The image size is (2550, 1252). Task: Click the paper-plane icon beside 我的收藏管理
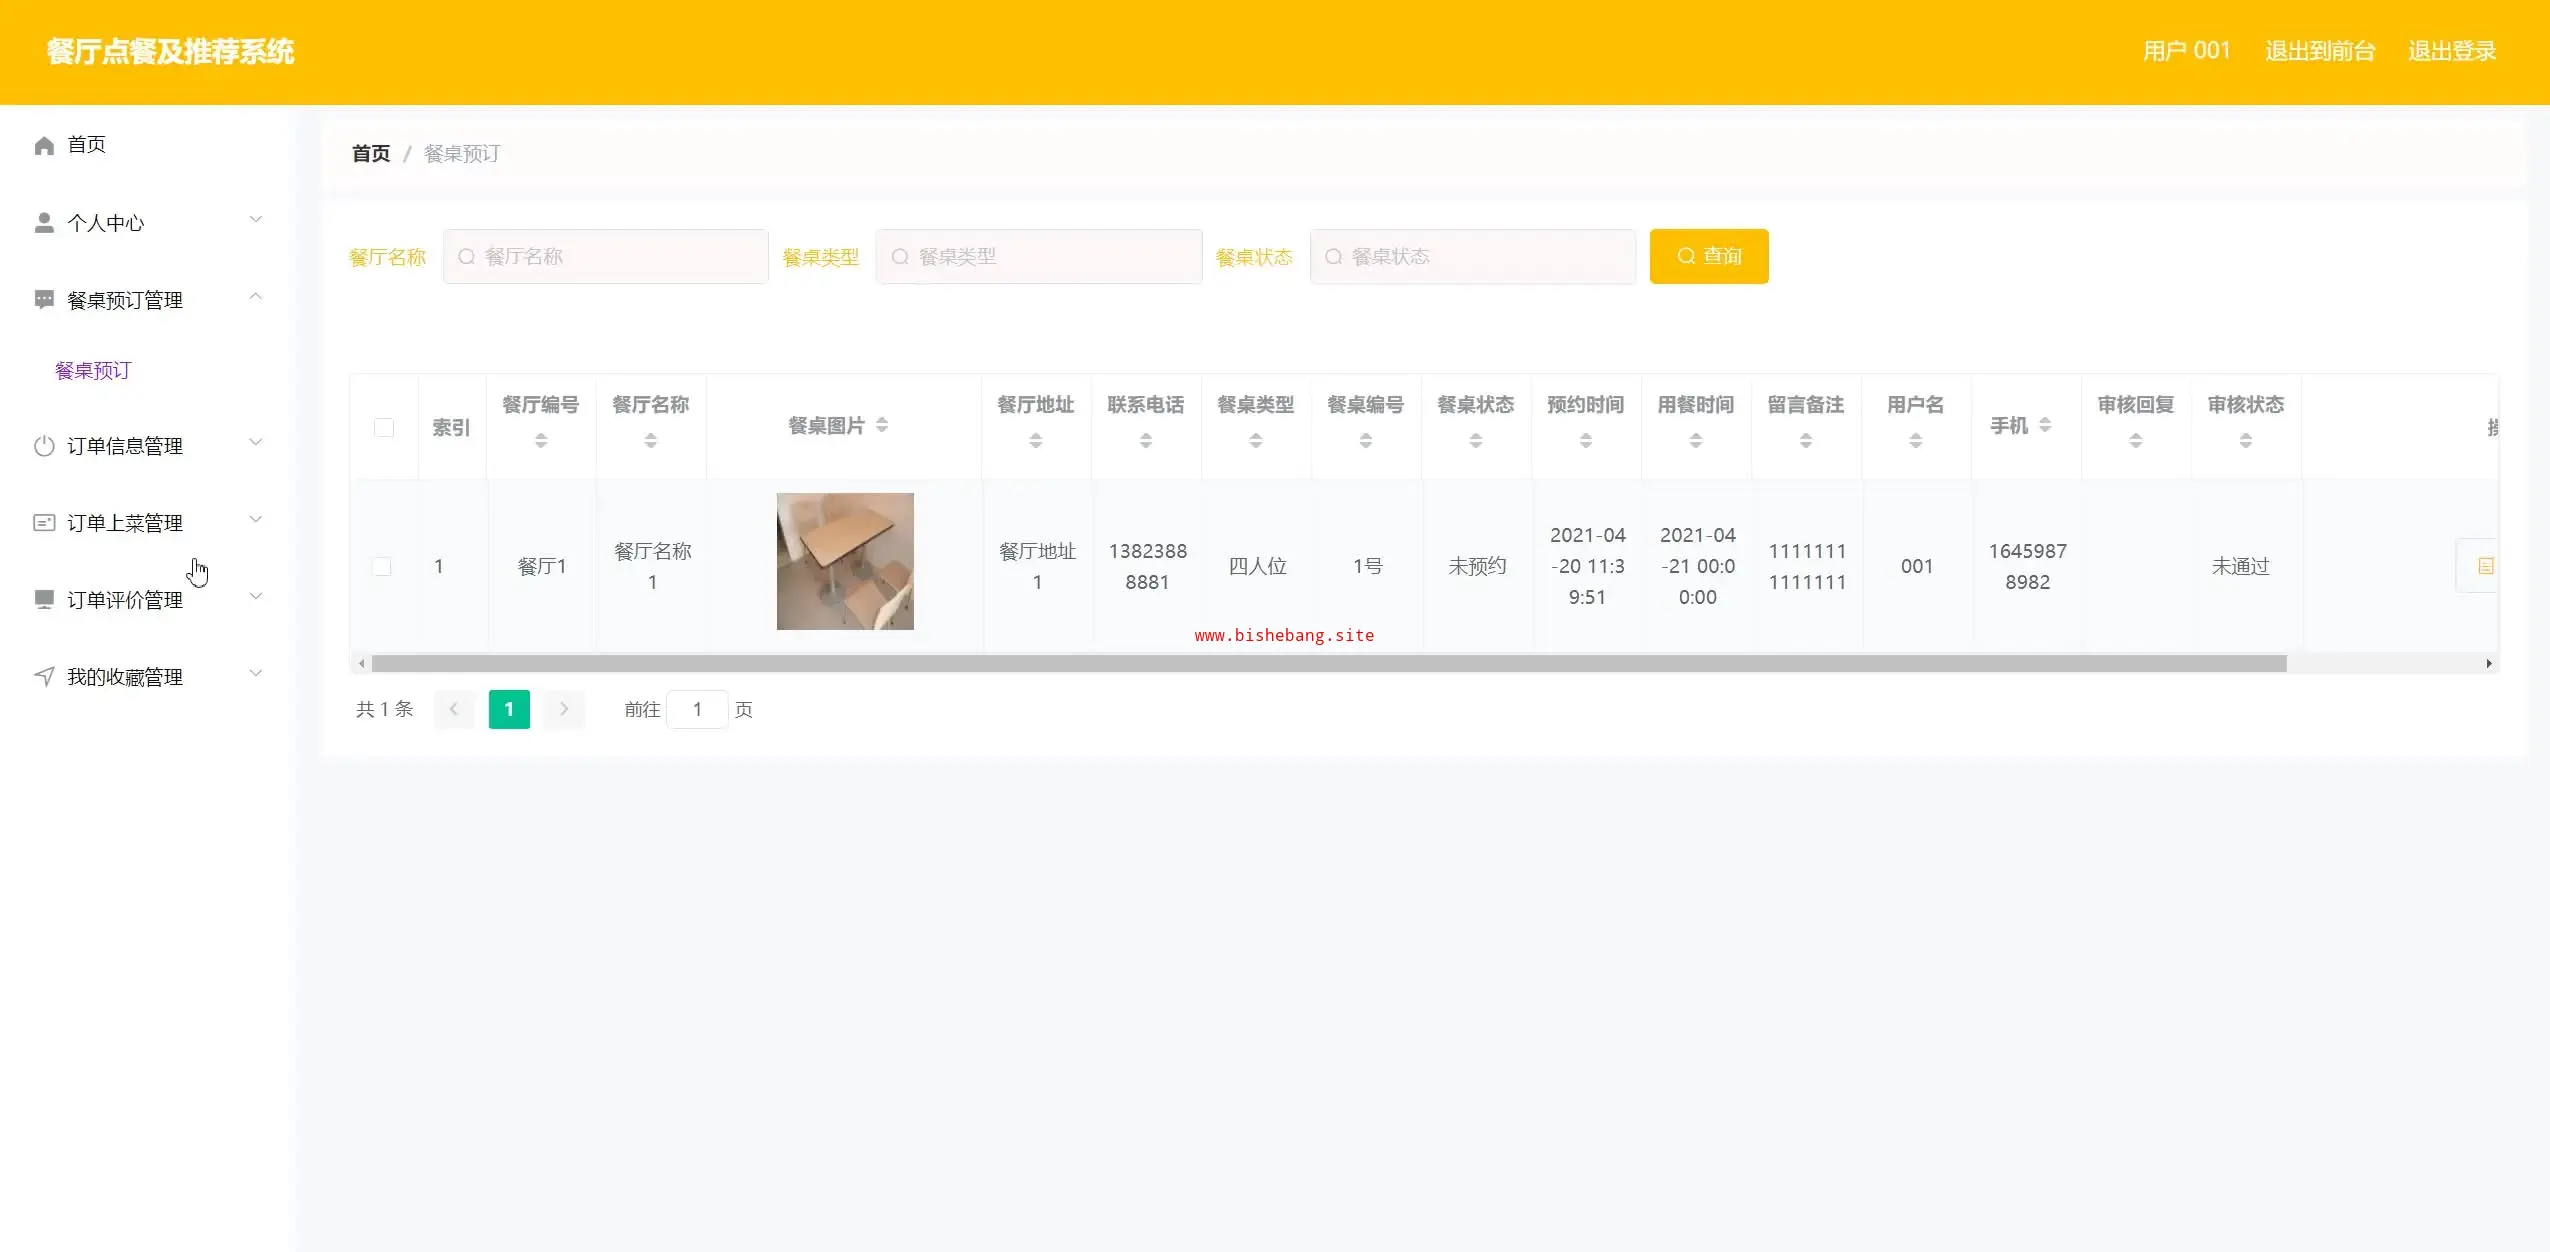click(44, 677)
